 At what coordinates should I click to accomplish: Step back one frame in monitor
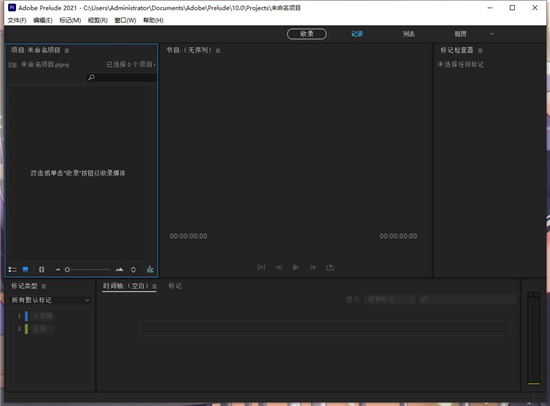[279, 267]
